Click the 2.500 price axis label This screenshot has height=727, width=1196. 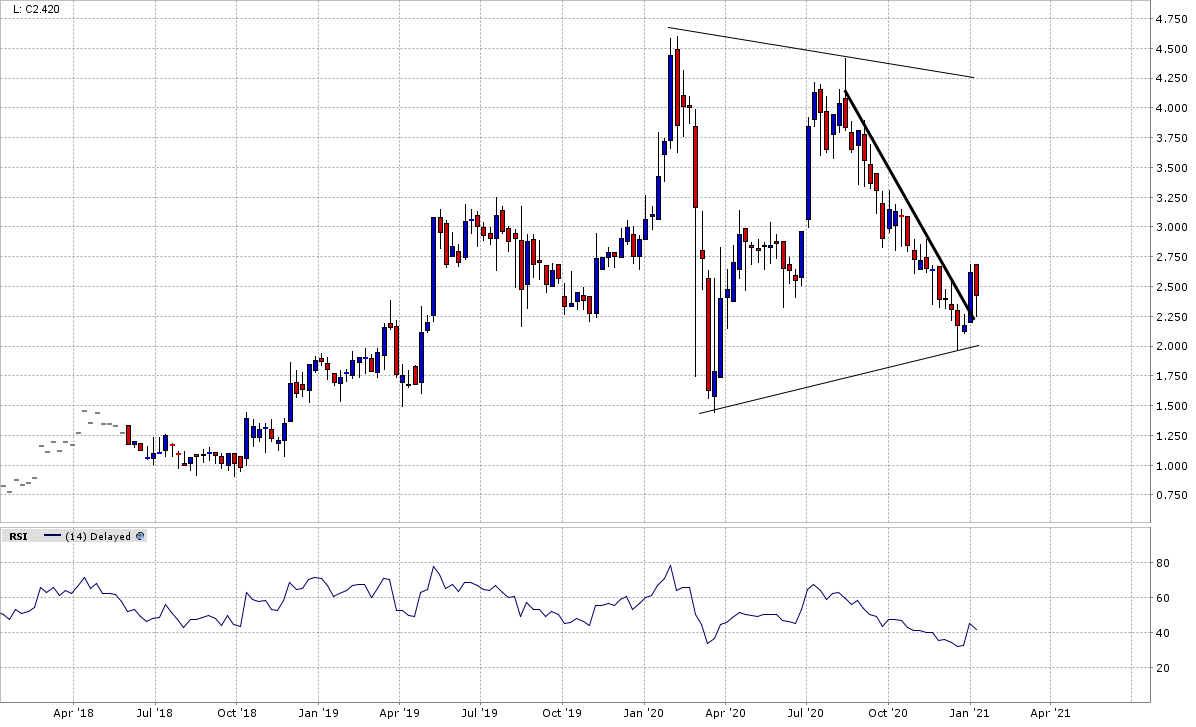point(1172,287)
